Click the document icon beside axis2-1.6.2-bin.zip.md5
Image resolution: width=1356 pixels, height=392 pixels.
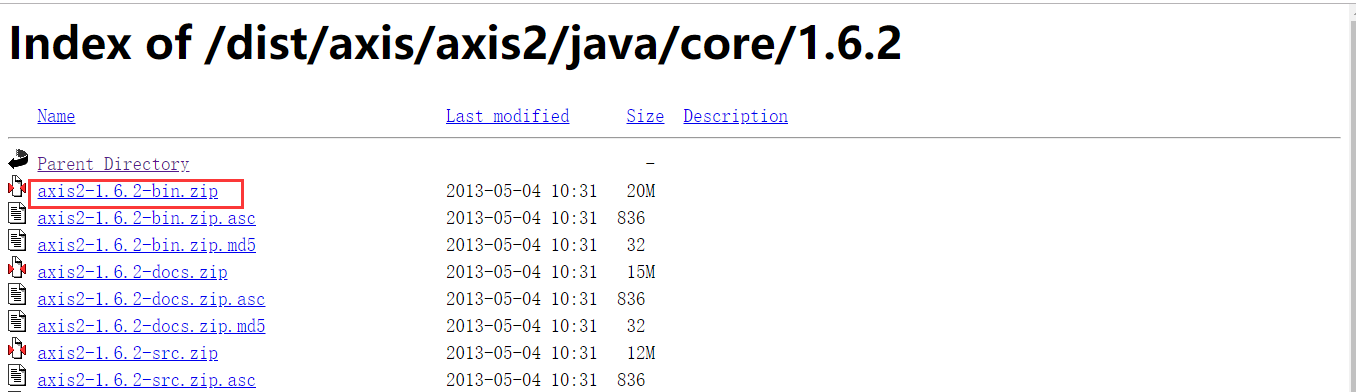(x=17, y=240)
